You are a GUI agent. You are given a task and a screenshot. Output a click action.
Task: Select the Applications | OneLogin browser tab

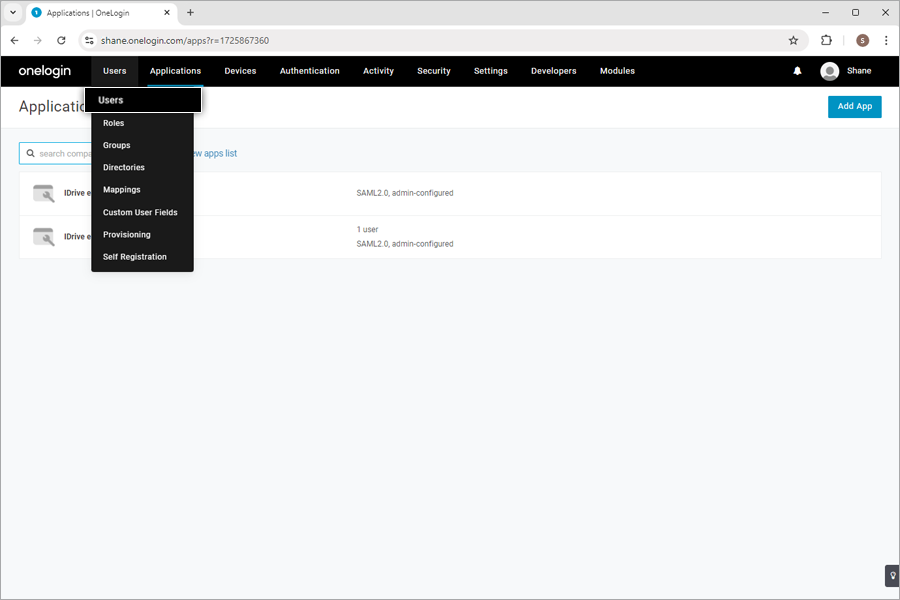click(x=102, y=13)
